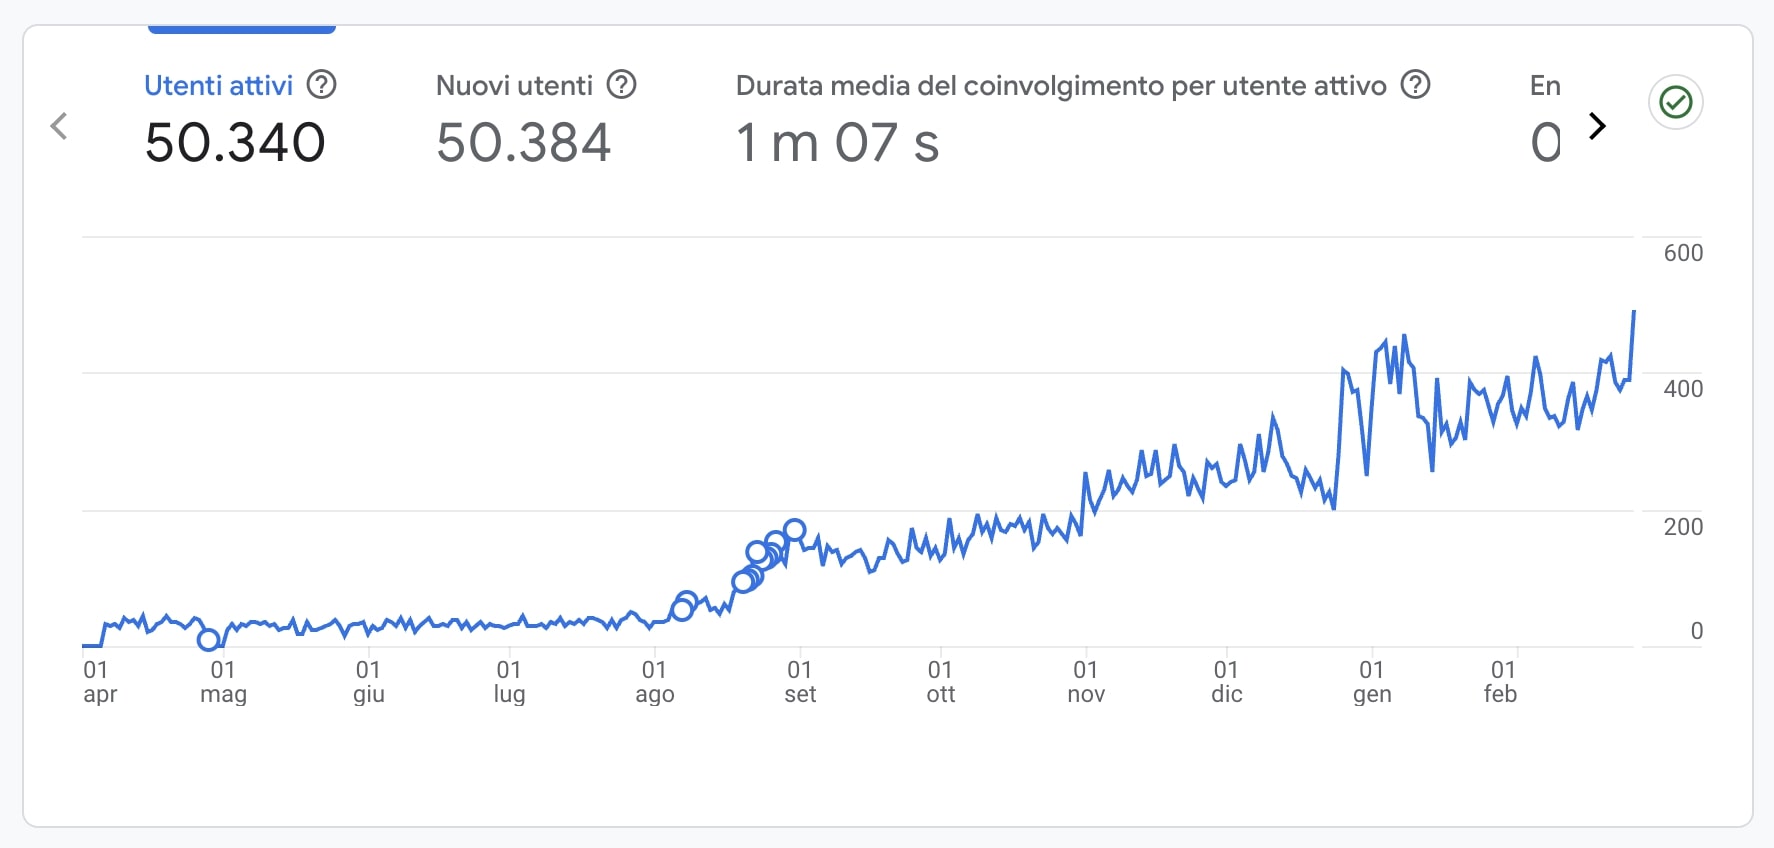The width and height of the screenshot is (1774, 848).
Task: Click the anomaly marker near 01 mag
Action: (208, 640)
